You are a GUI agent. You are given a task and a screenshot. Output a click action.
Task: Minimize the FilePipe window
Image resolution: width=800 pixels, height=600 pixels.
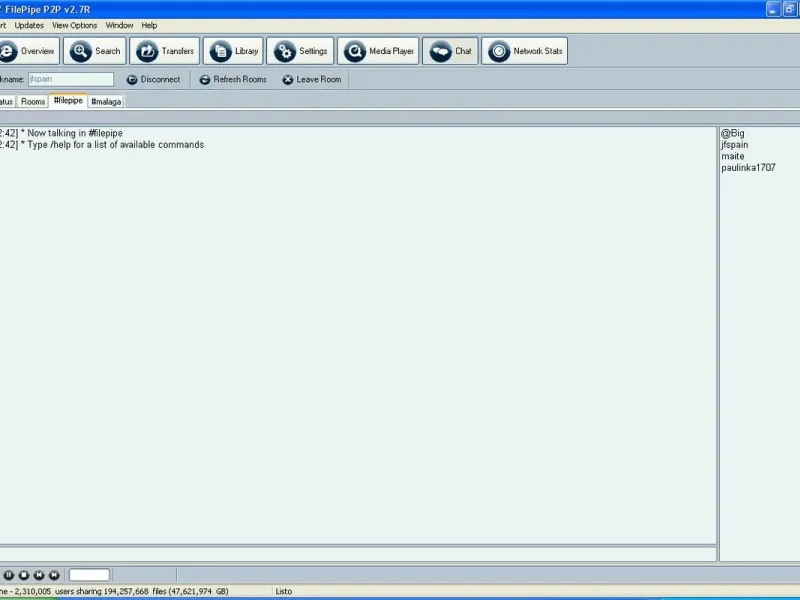[773, 9]
